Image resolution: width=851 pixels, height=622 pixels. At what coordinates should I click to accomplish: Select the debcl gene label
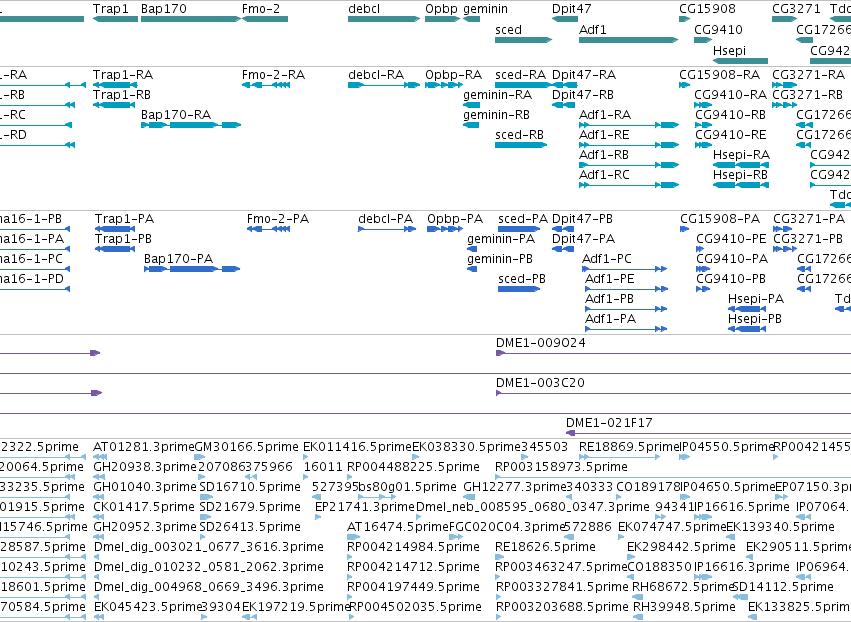[364, 9]
